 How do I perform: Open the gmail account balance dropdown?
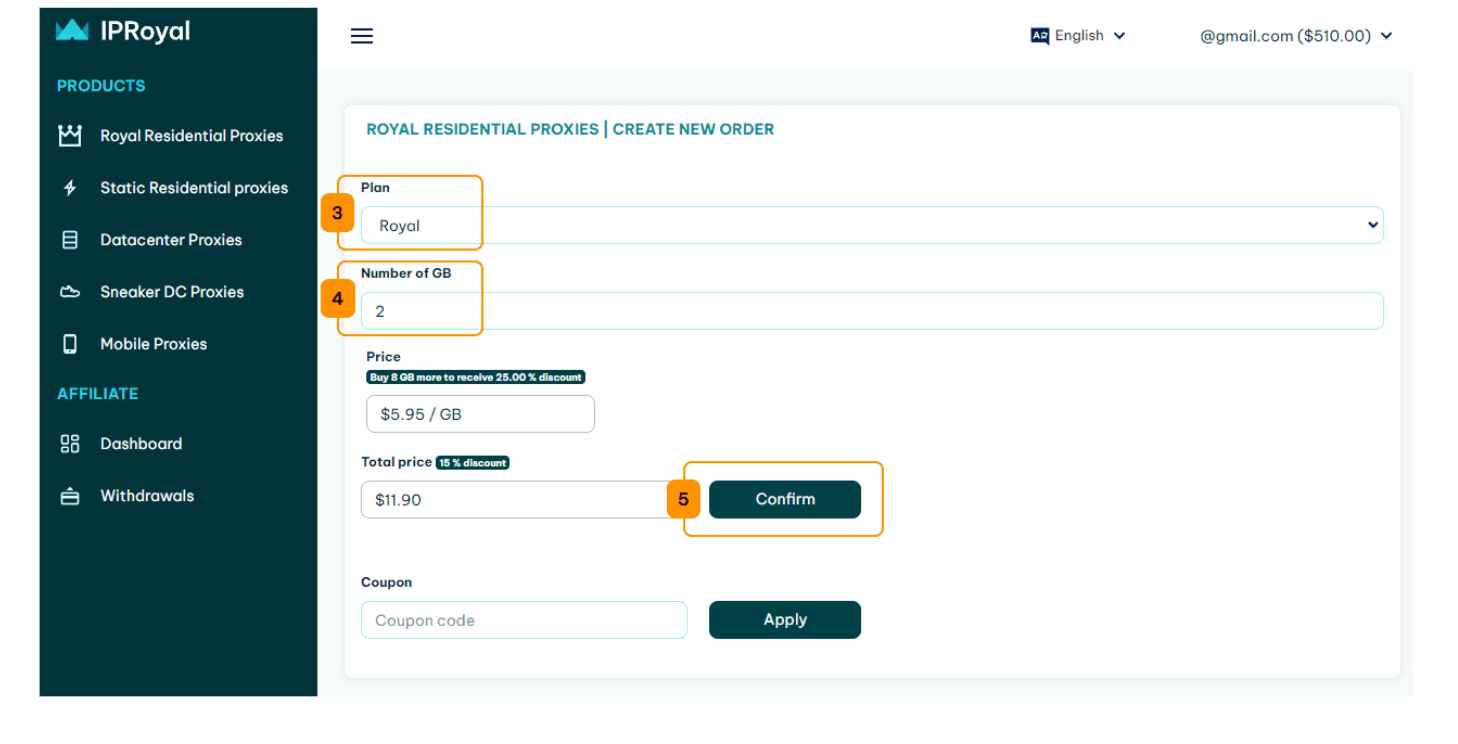(1296, 36)
